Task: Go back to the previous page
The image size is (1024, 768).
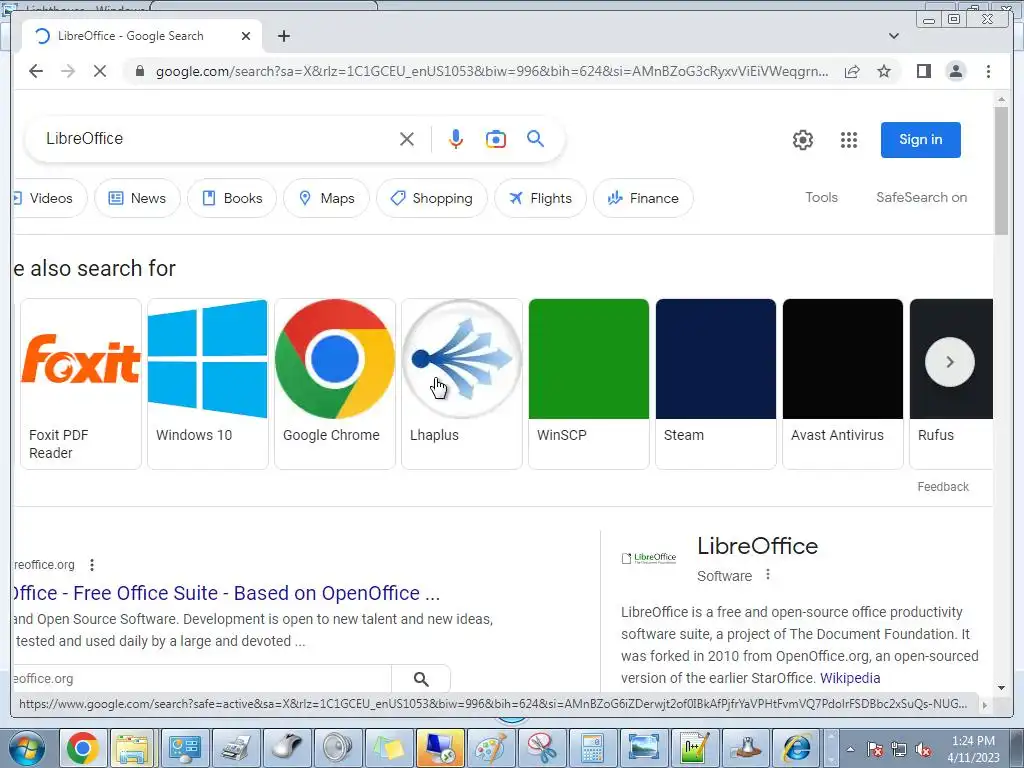Action: (36, 71)
